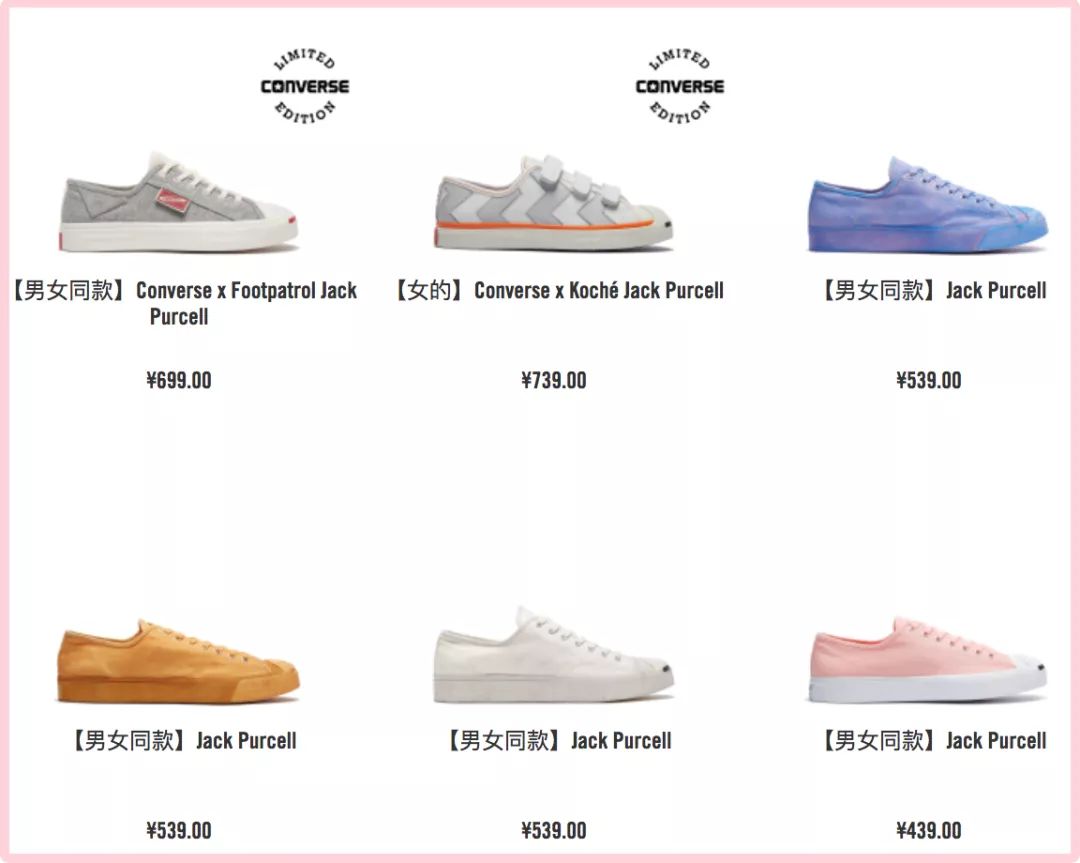1080x863 pixels.
Task: Click ¥539.00 price under blue sneaker
Action: pos(928,380)
